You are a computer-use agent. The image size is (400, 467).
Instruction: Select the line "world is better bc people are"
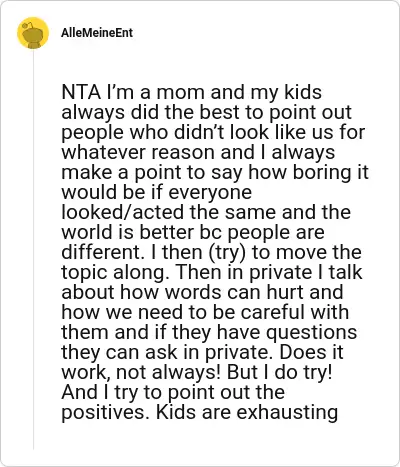193,232
